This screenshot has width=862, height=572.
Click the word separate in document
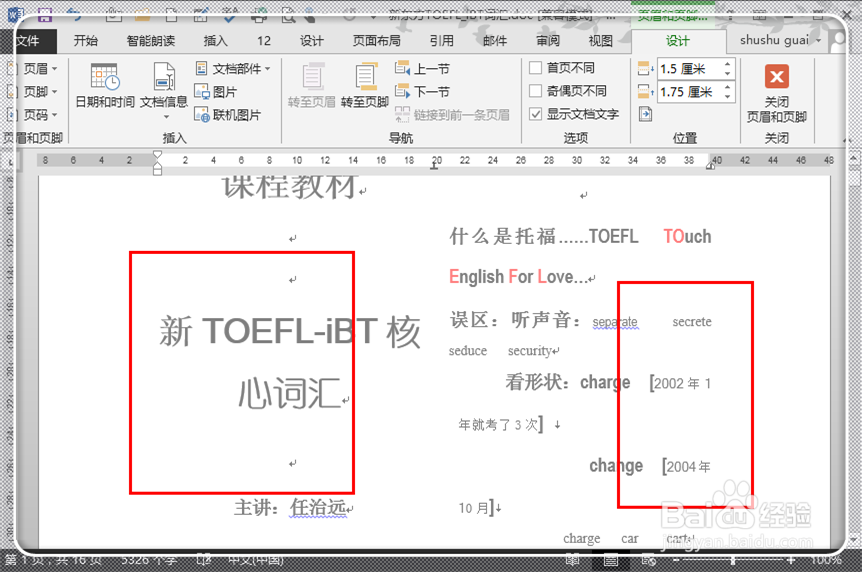pos(615,321)
